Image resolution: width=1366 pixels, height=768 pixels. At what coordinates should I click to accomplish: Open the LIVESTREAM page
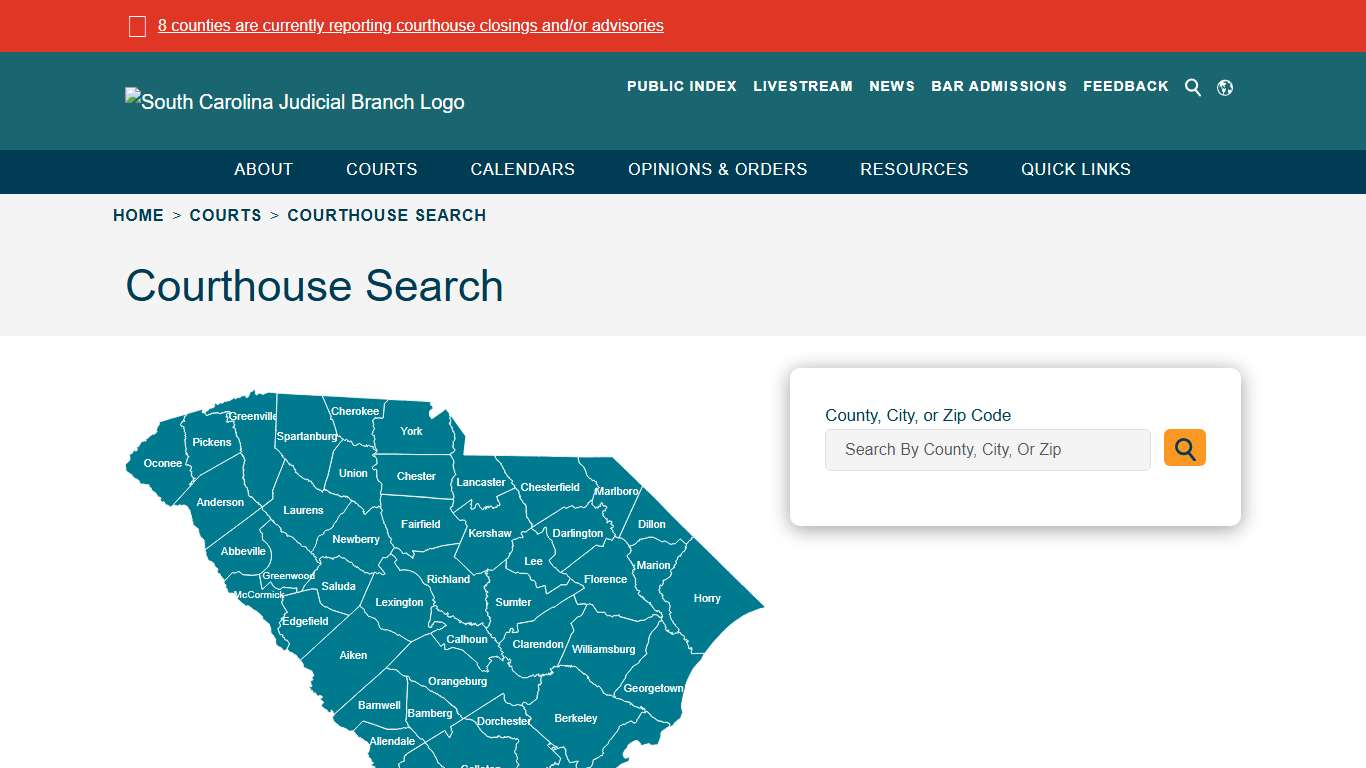pos(803,86)
